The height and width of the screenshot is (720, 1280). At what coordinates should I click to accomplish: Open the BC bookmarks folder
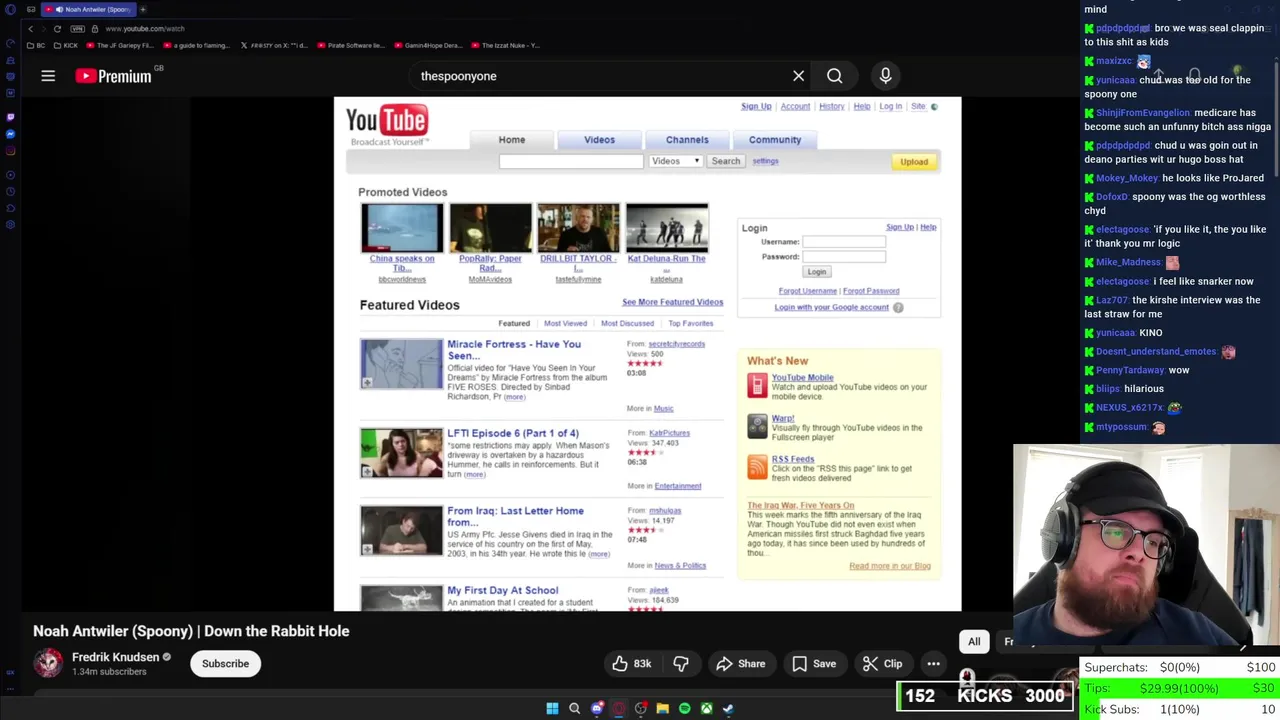pos(36,45)
